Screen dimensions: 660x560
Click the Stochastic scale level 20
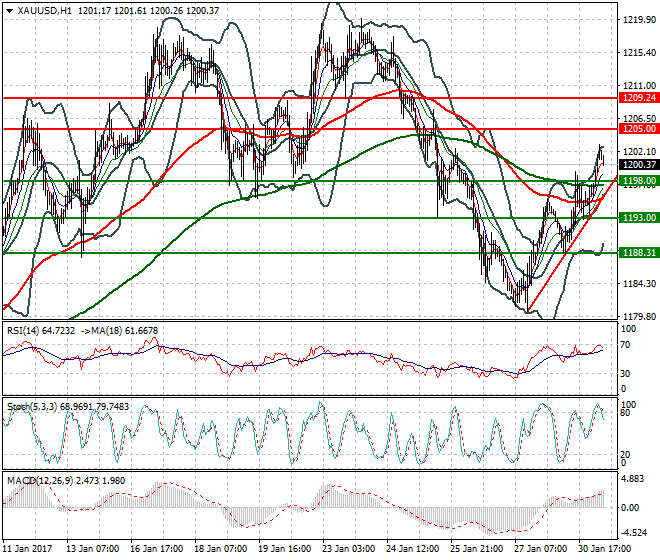625,454
